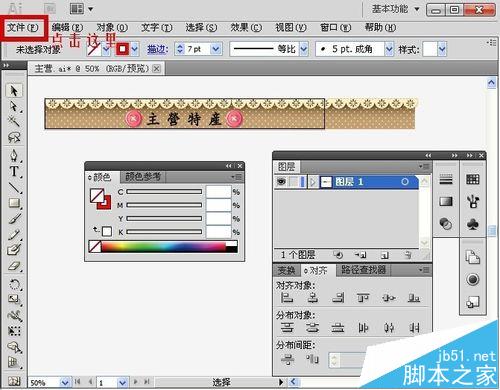
Task: Toggle visibility eye of 图层 1
Action: click(x=282, y=182)
